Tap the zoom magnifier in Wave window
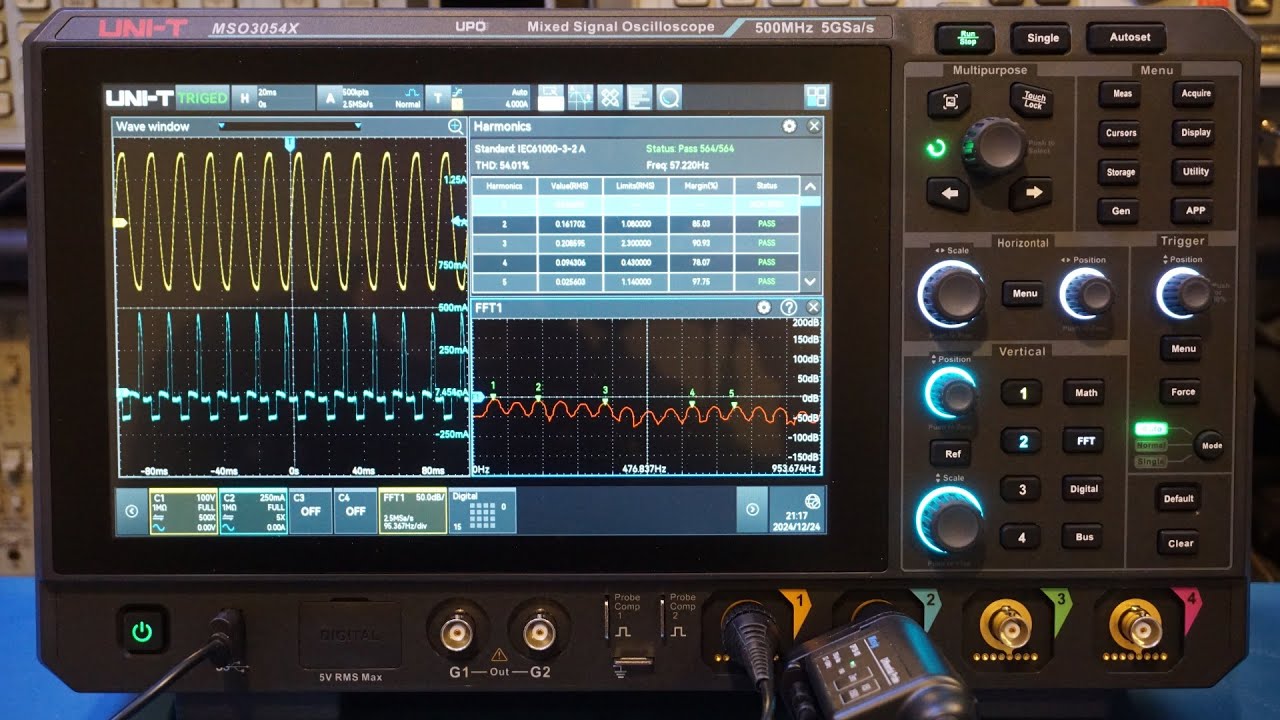1280x720 pixels. tap(456, 126)
